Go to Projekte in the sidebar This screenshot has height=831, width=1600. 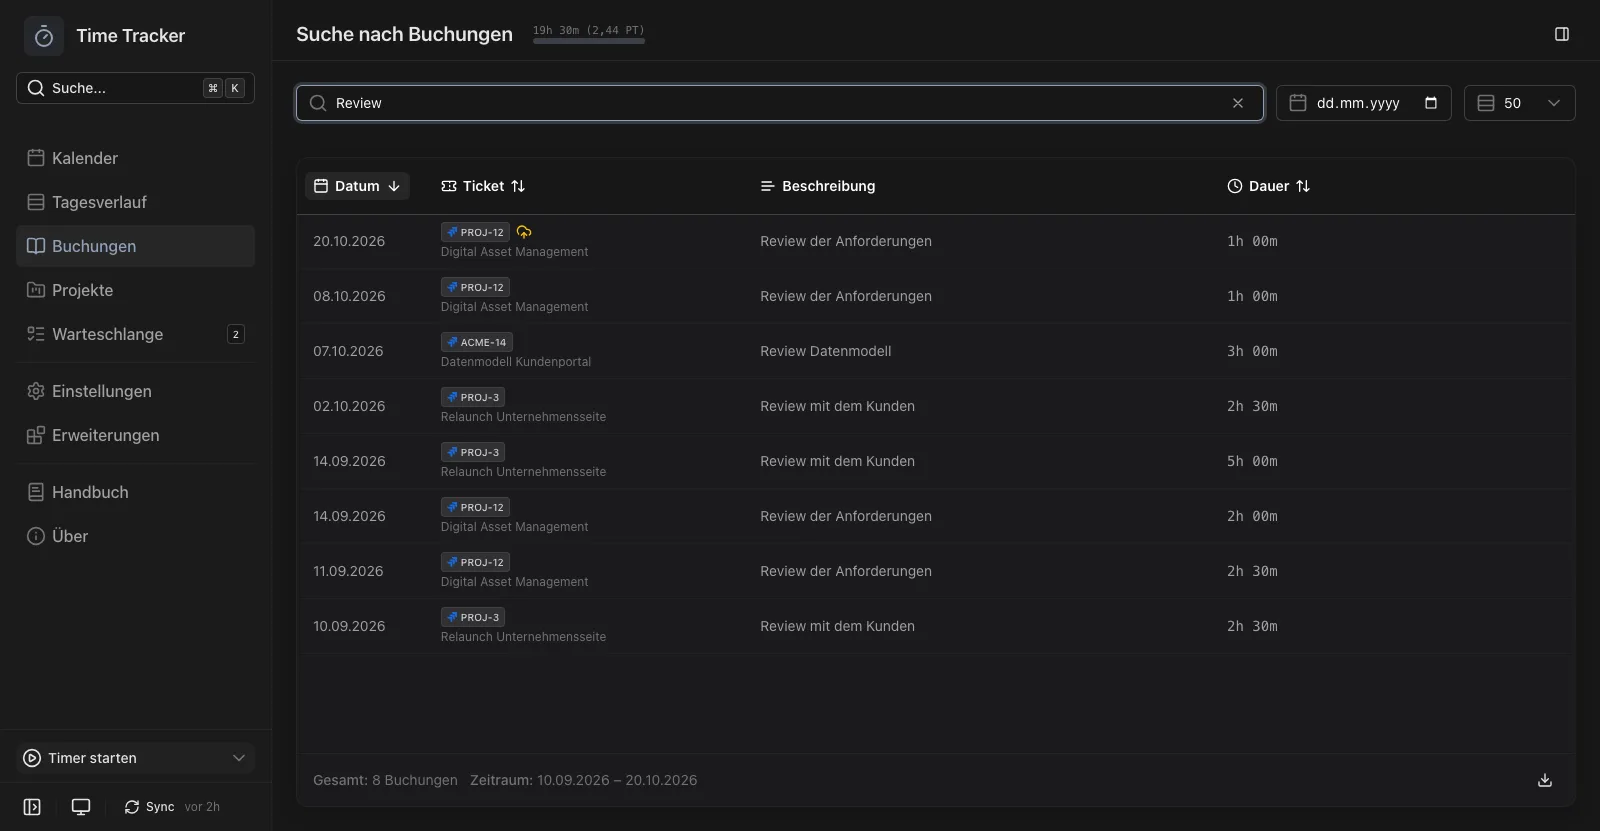(135, 290)
